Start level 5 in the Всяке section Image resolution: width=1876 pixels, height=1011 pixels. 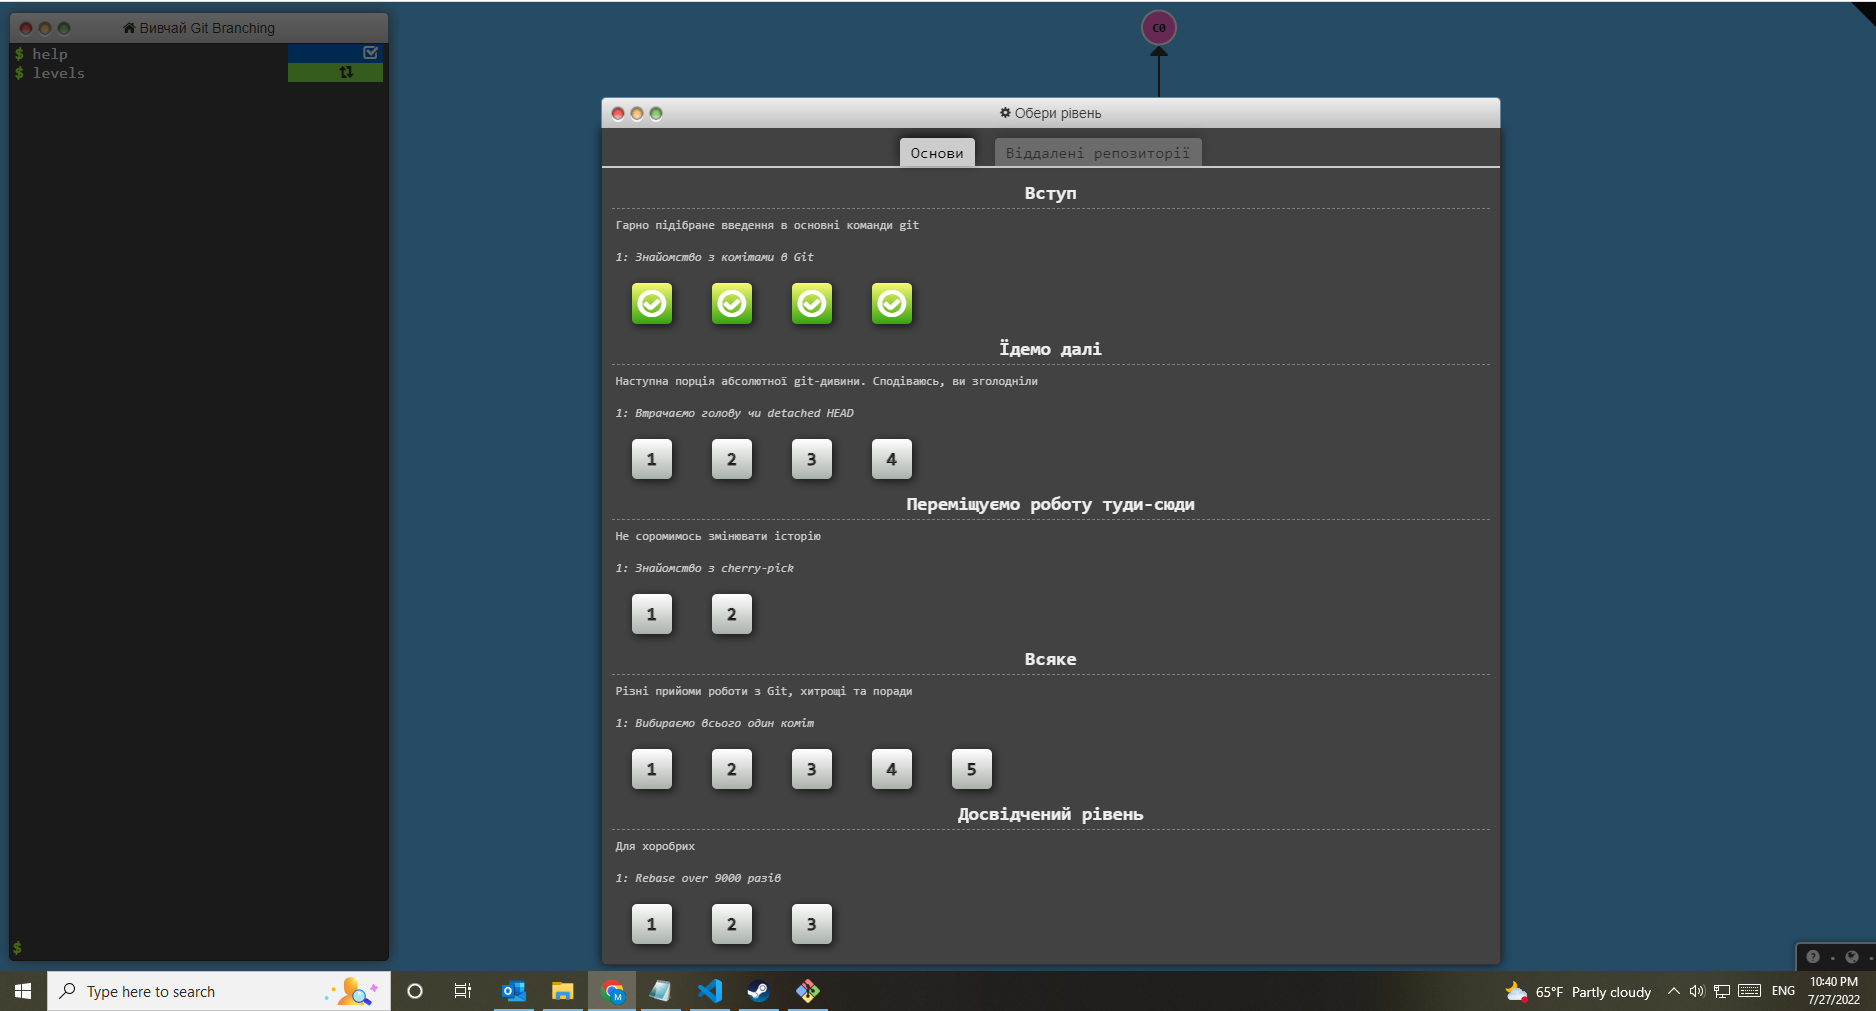[971, 769]
